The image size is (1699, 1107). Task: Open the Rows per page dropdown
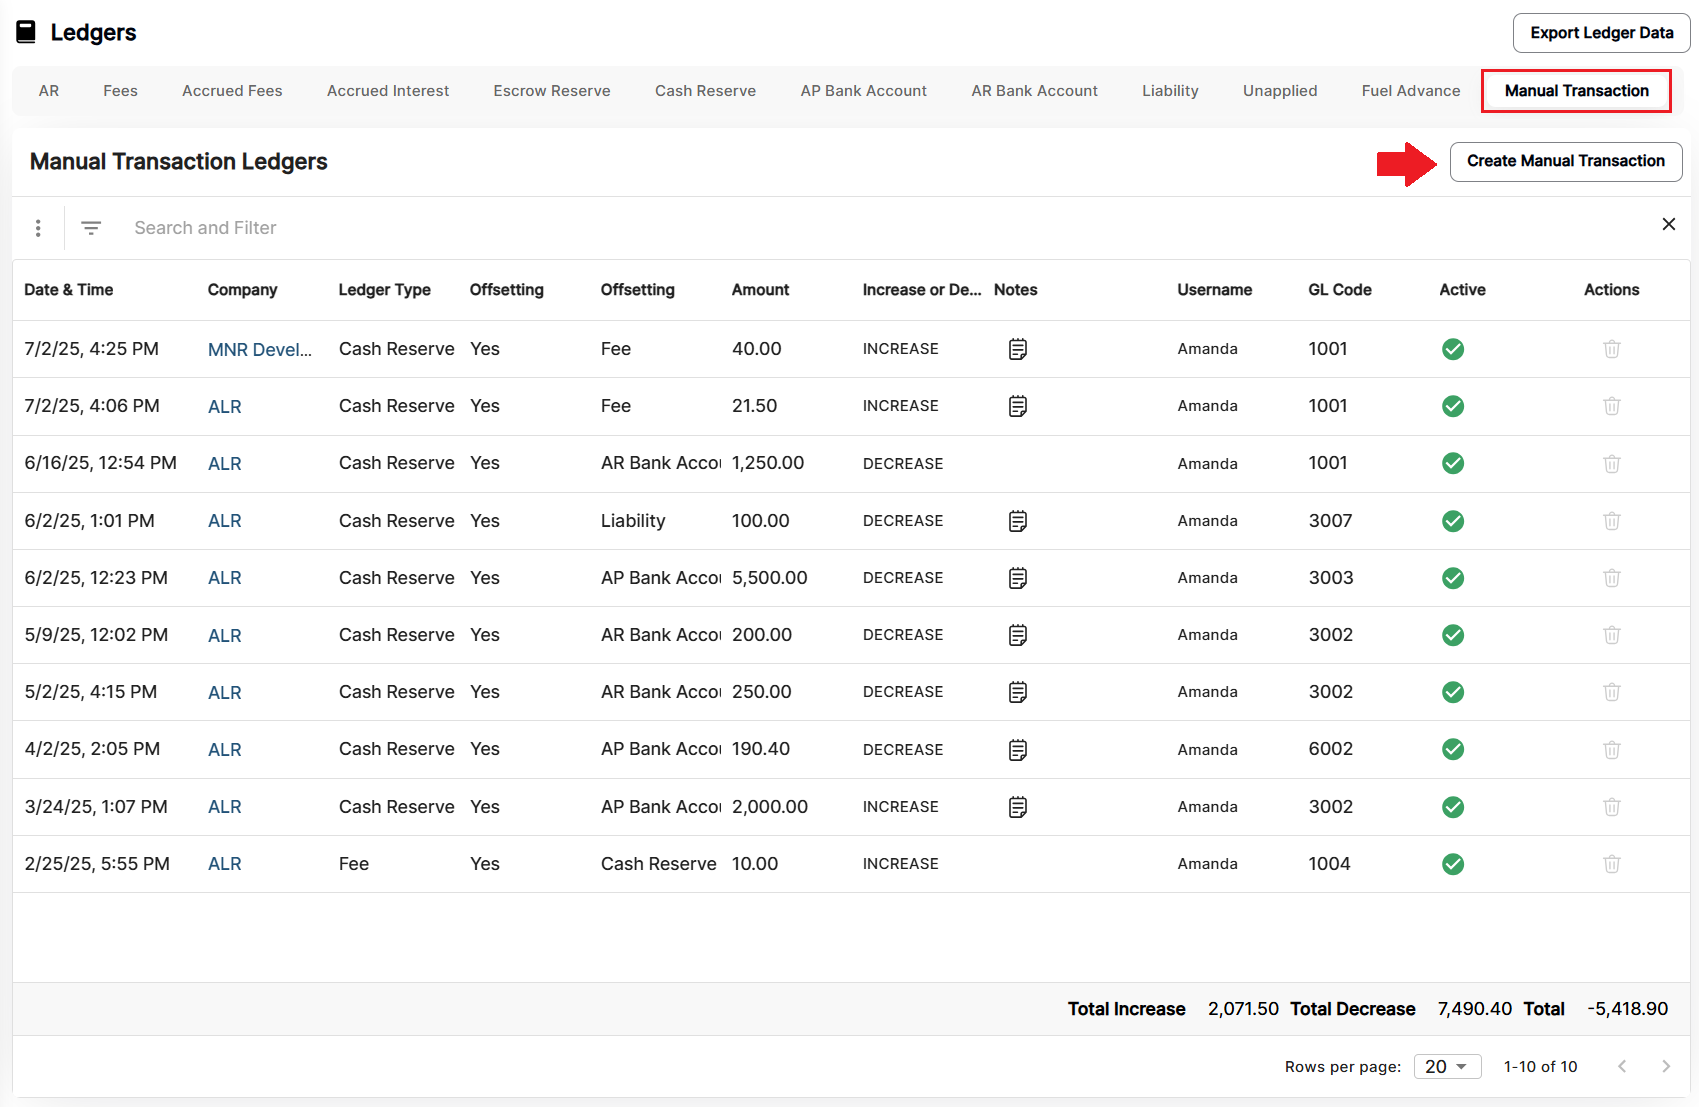1447,1066
